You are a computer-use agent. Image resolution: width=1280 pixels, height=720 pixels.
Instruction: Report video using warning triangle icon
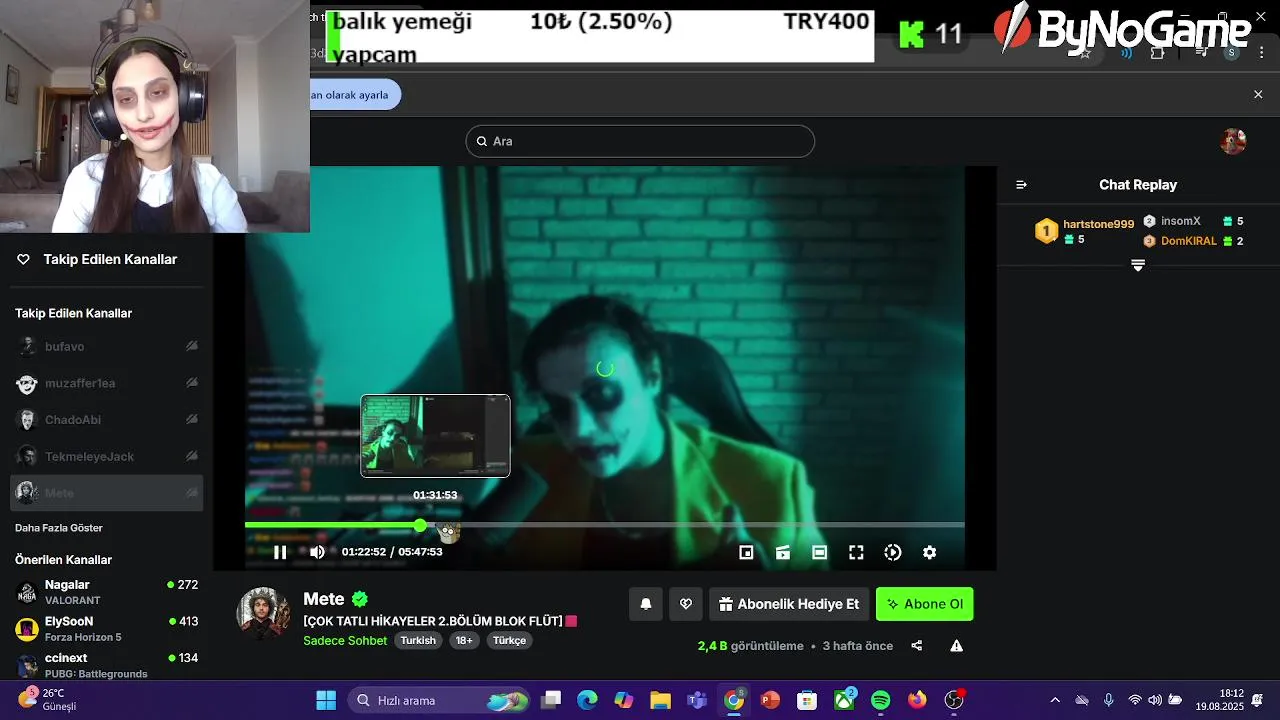(957, 646)
